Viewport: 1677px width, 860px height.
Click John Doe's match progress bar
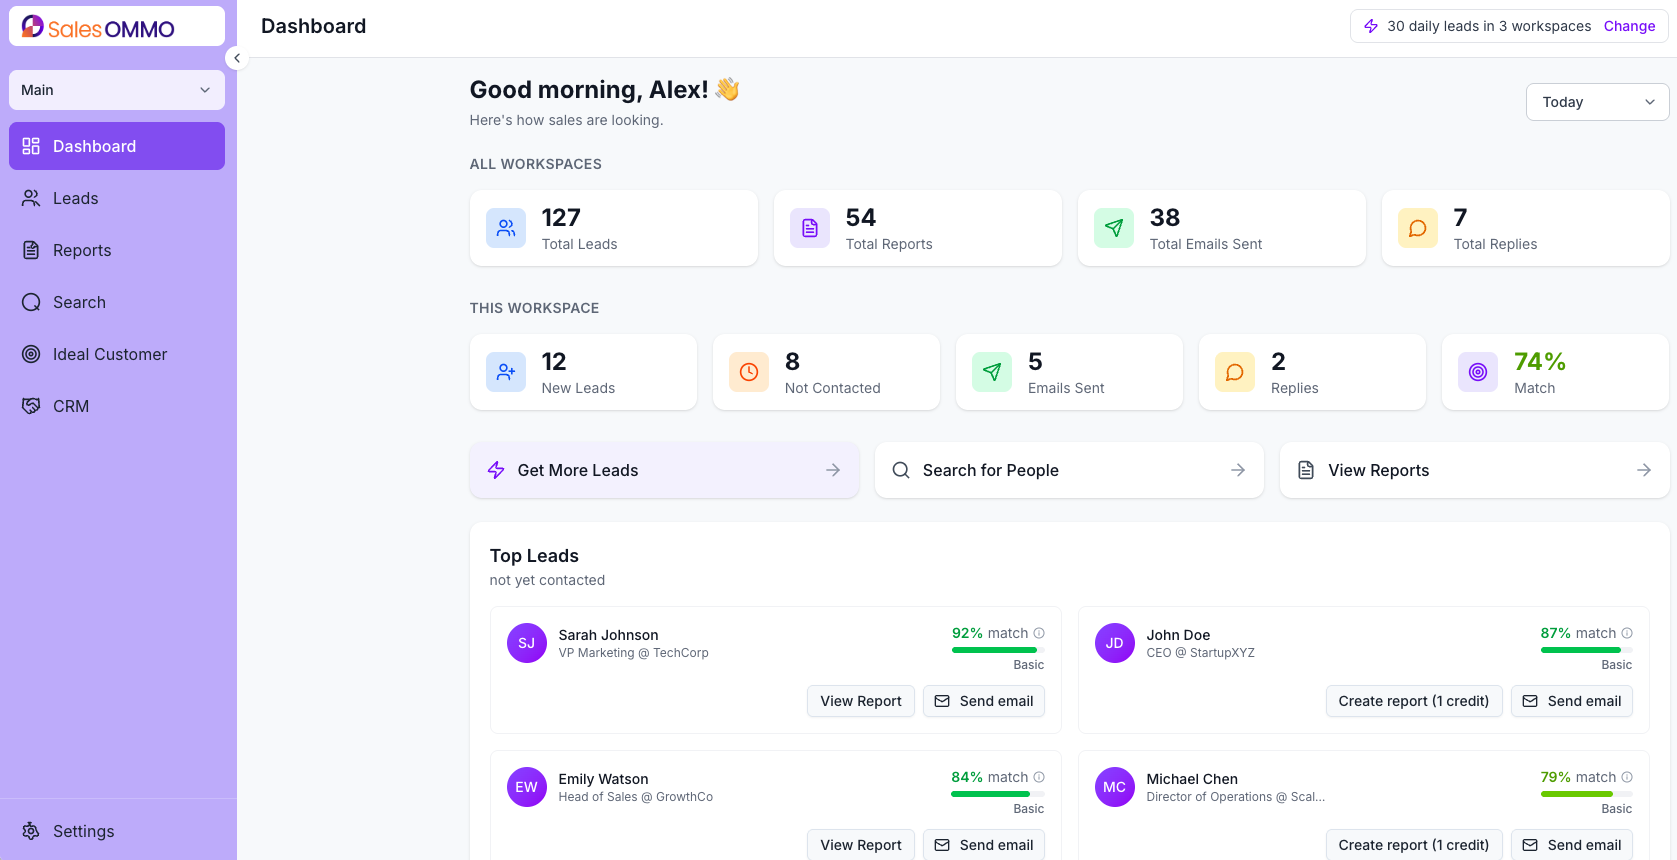click(x=1586, y=650)
